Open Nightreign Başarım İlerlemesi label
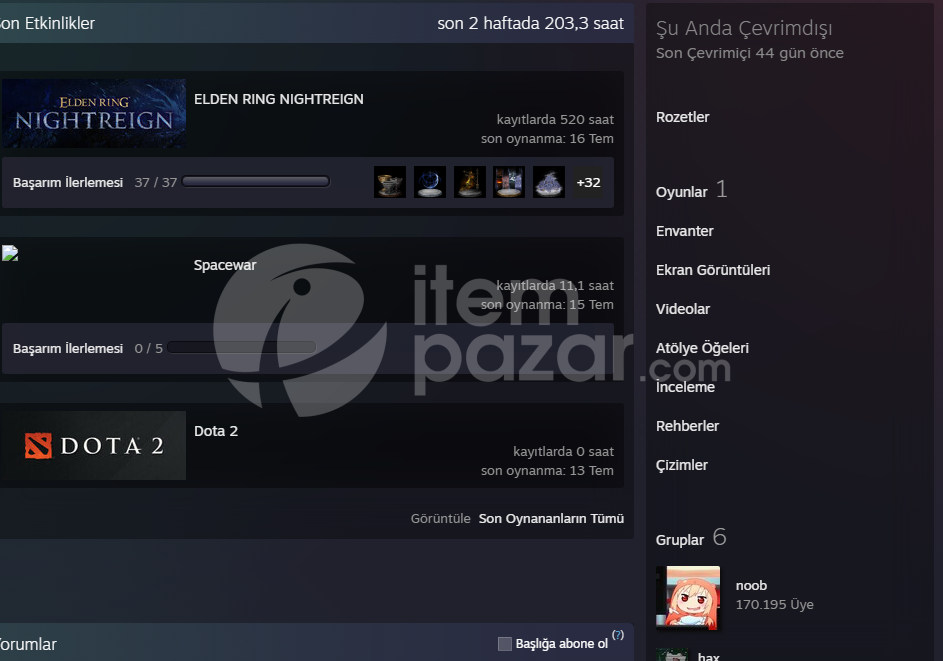Image resolution: width=943 pixels, height=661 pixels. tap(68, 182)
